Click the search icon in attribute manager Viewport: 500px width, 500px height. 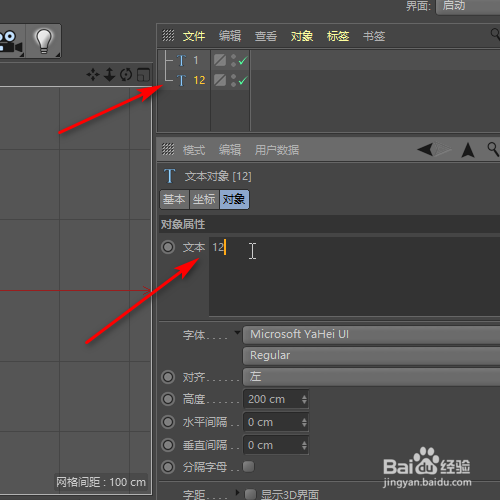(493, 149)
